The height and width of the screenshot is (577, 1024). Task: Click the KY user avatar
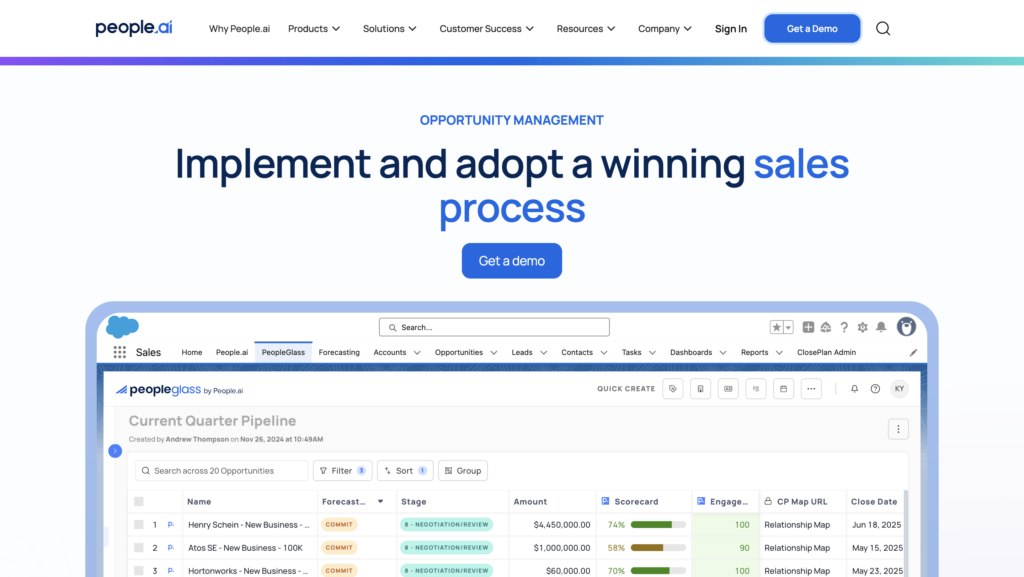click(x=899, y=389)
